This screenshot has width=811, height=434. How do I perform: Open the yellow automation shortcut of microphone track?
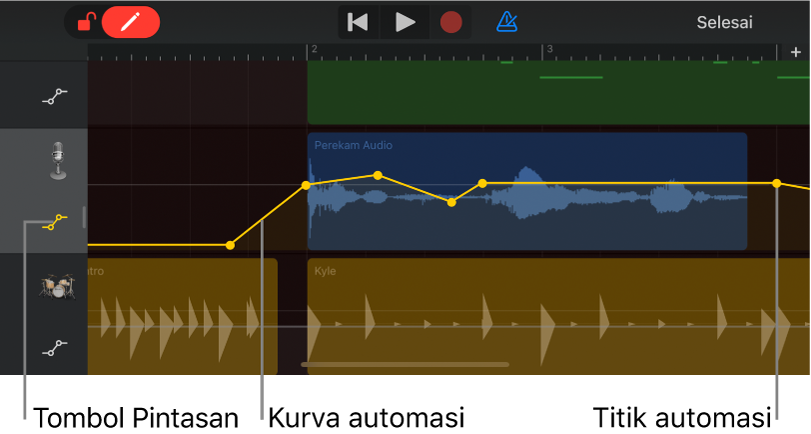(54, 222)
